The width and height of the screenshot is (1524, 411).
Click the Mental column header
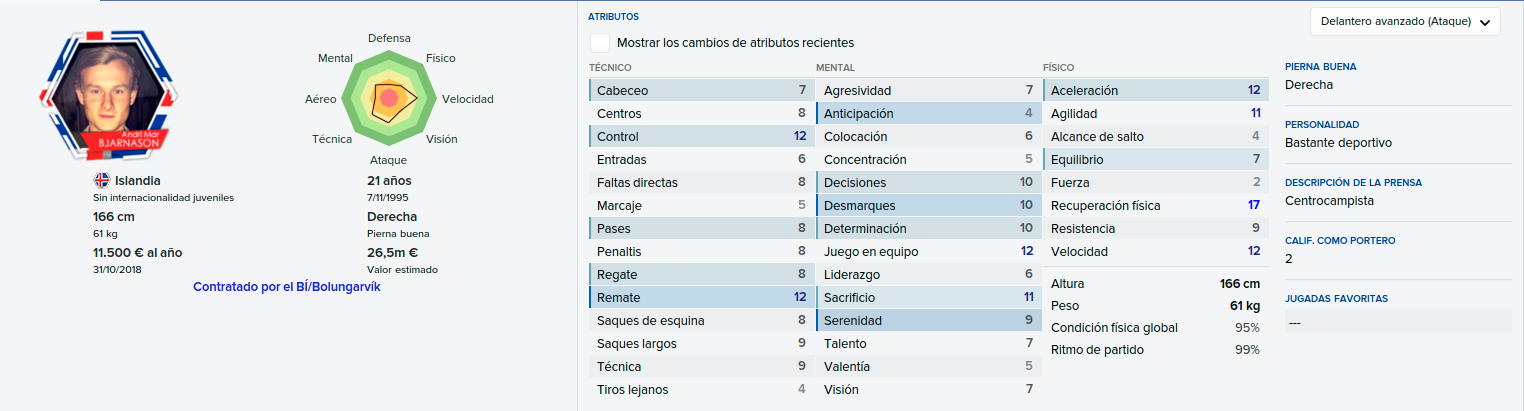point(834,67)
